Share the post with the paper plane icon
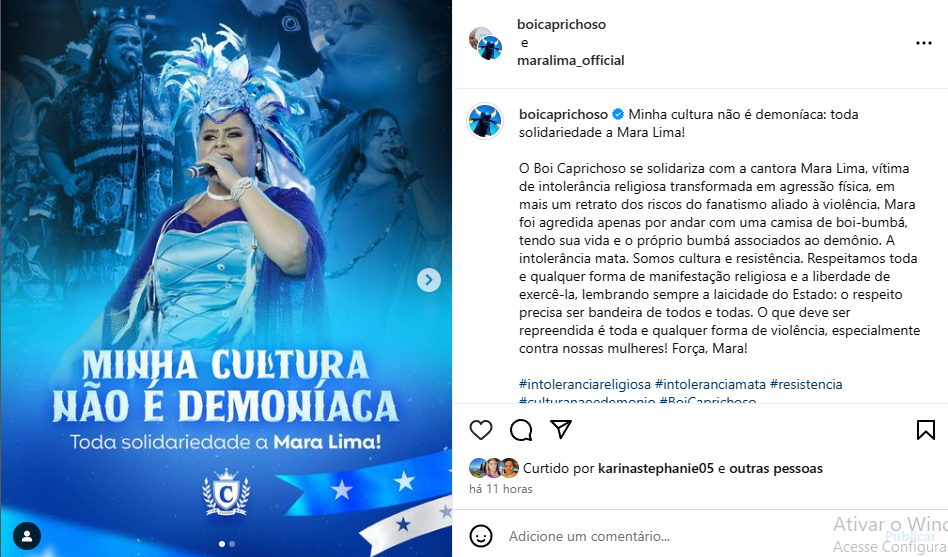948x557 pixels. coord(560,429)
